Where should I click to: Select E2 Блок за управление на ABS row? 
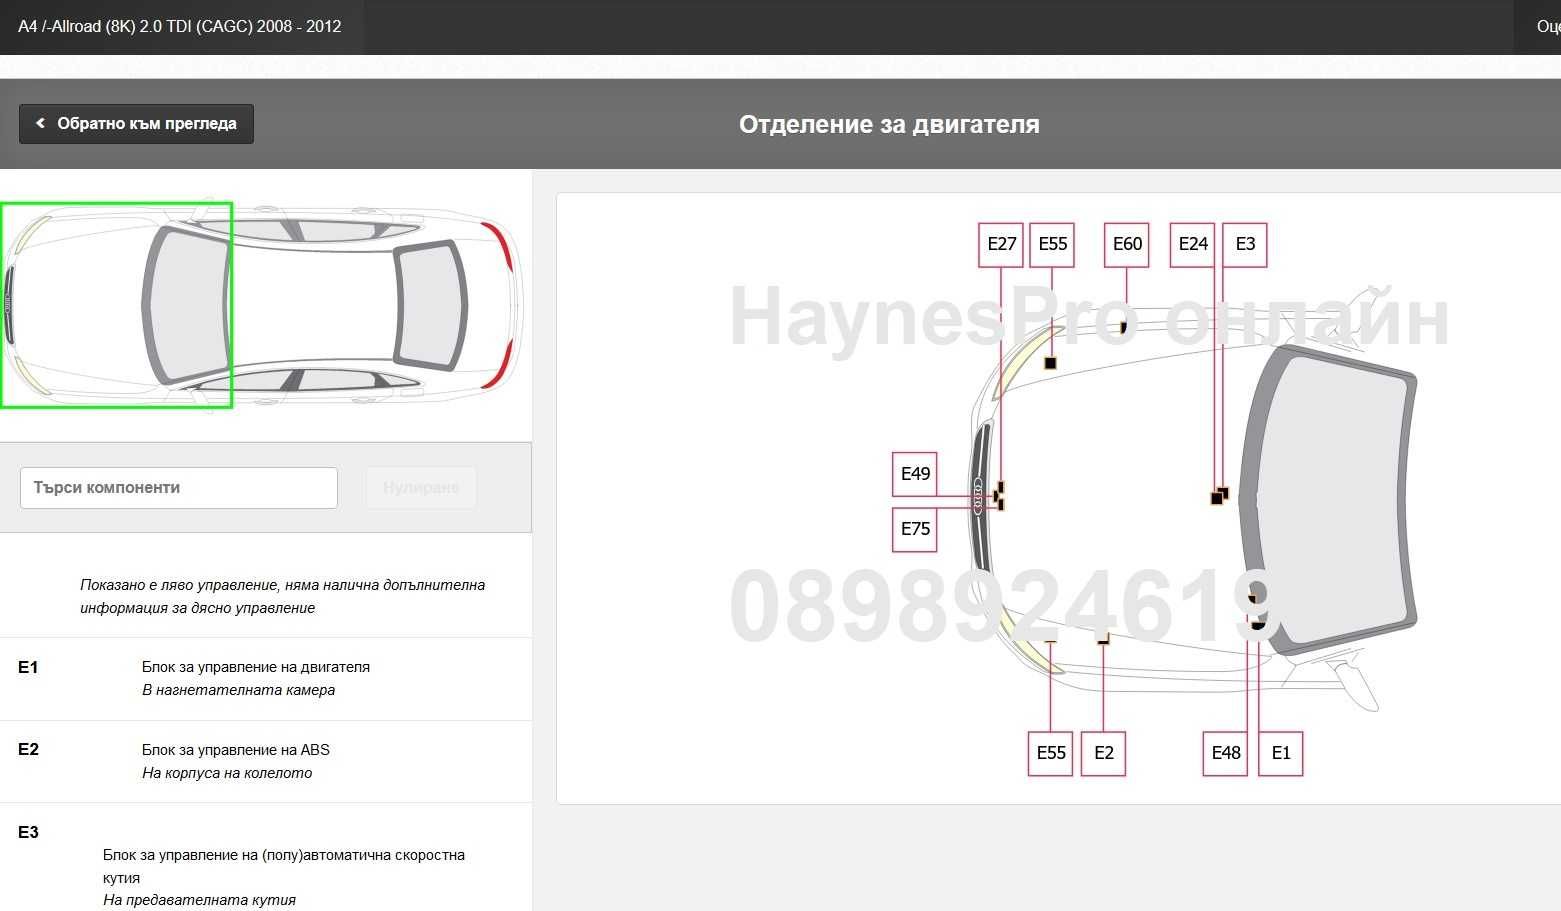pyautogui.click(x=266, y=761)
